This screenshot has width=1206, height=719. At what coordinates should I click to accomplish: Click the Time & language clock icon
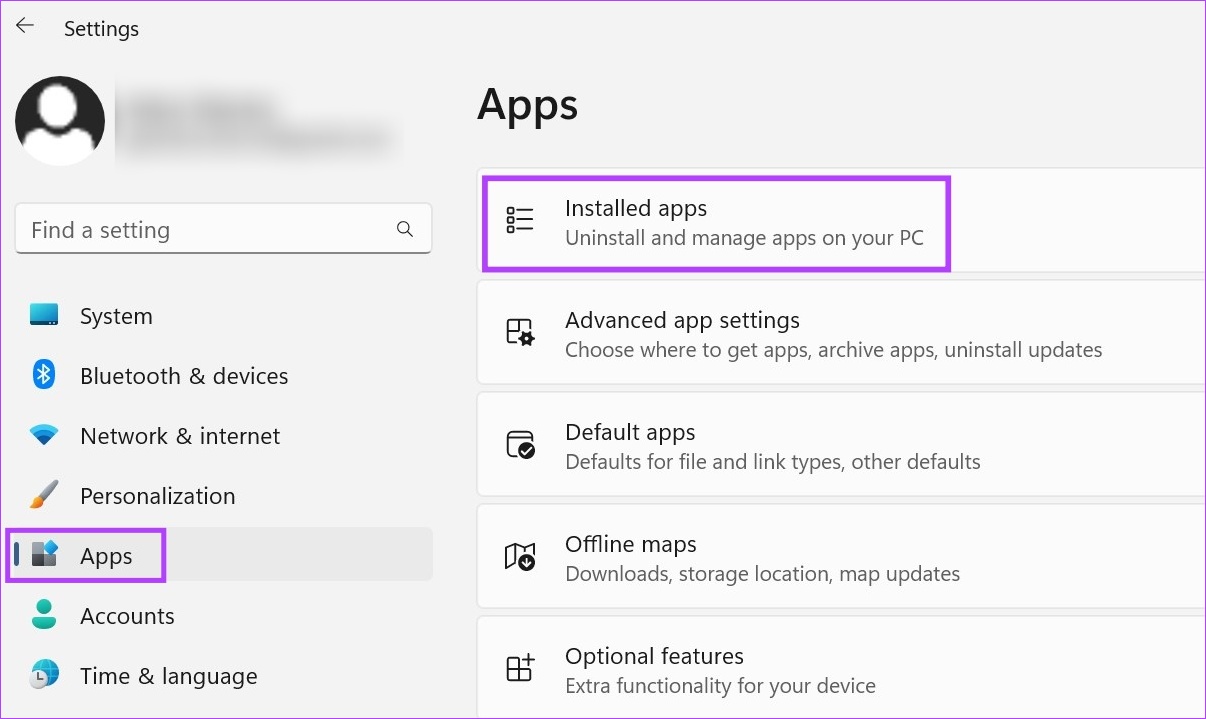point(44,675)
